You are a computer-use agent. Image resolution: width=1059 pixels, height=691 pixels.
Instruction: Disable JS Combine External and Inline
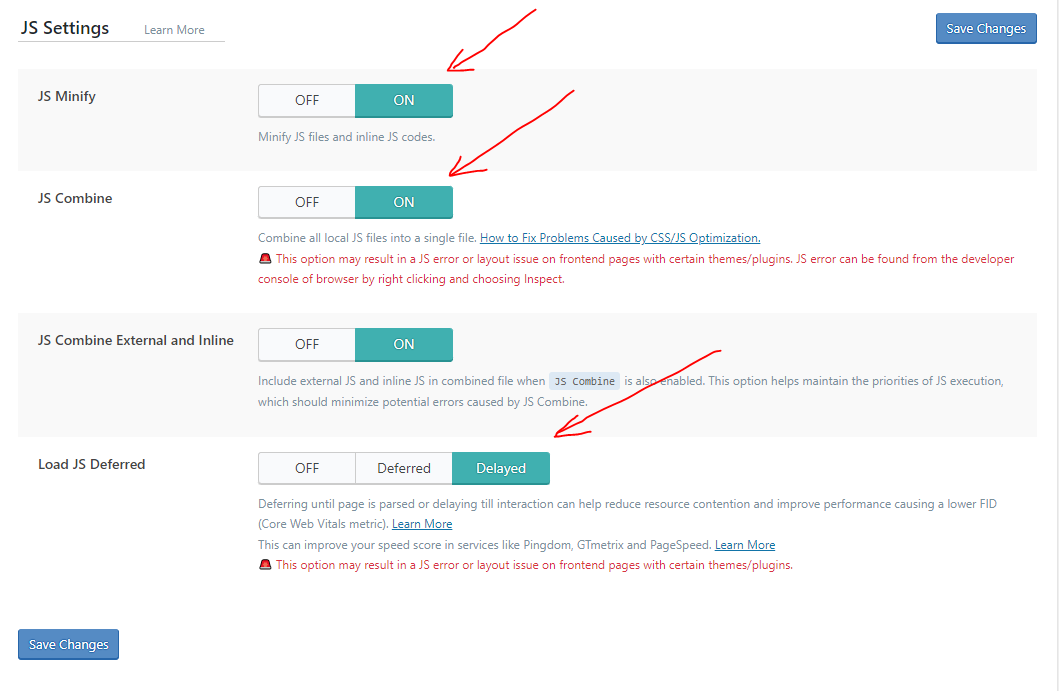pos(307,344)
